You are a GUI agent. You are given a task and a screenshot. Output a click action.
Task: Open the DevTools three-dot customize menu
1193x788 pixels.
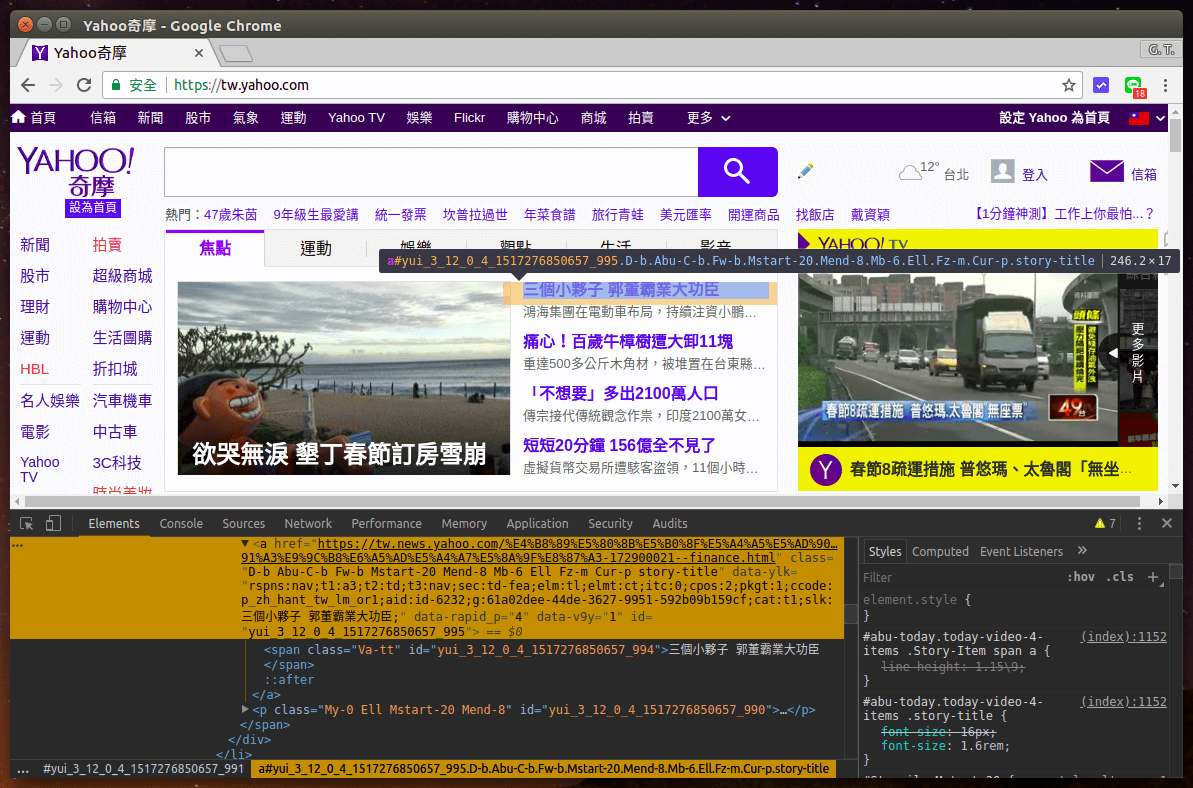(1139, 523)
